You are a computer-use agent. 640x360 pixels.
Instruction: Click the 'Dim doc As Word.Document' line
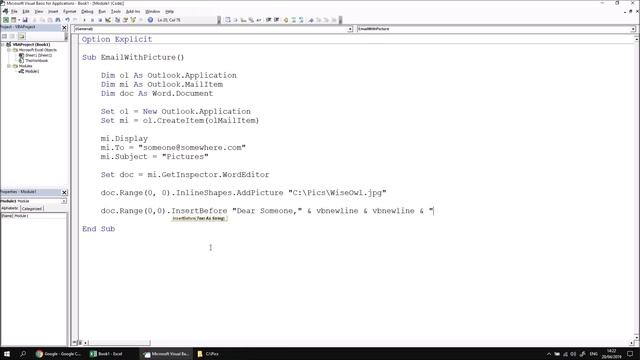[x=157, y=93]
